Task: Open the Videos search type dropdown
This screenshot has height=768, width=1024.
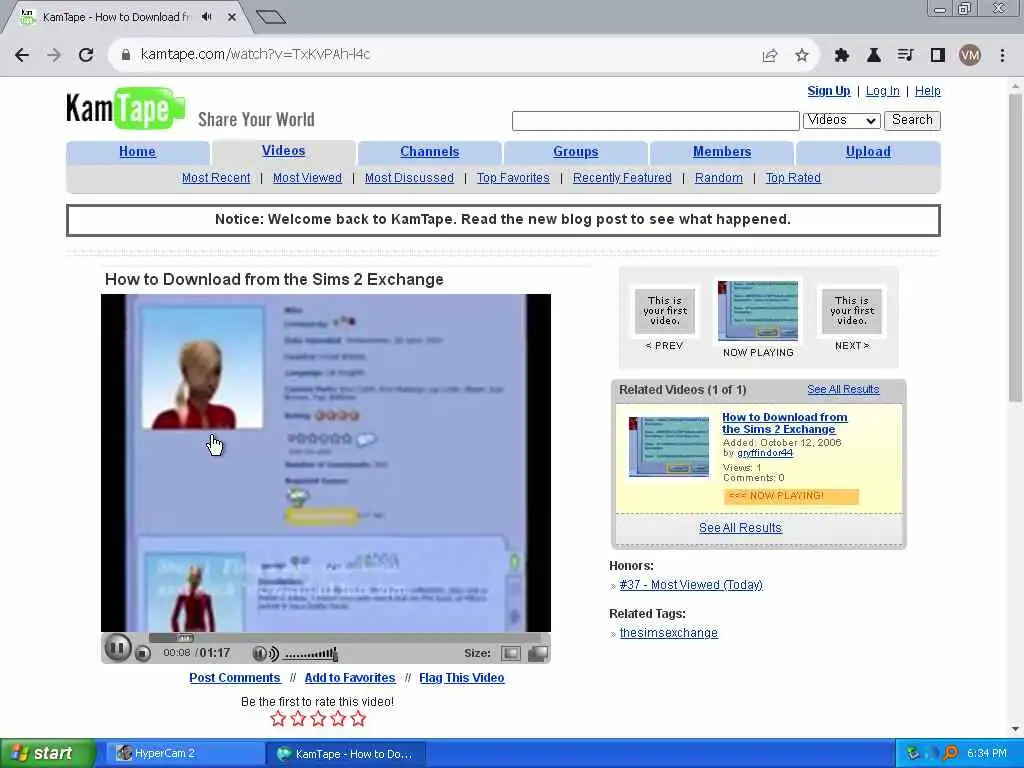Action: tap(841, 120)
